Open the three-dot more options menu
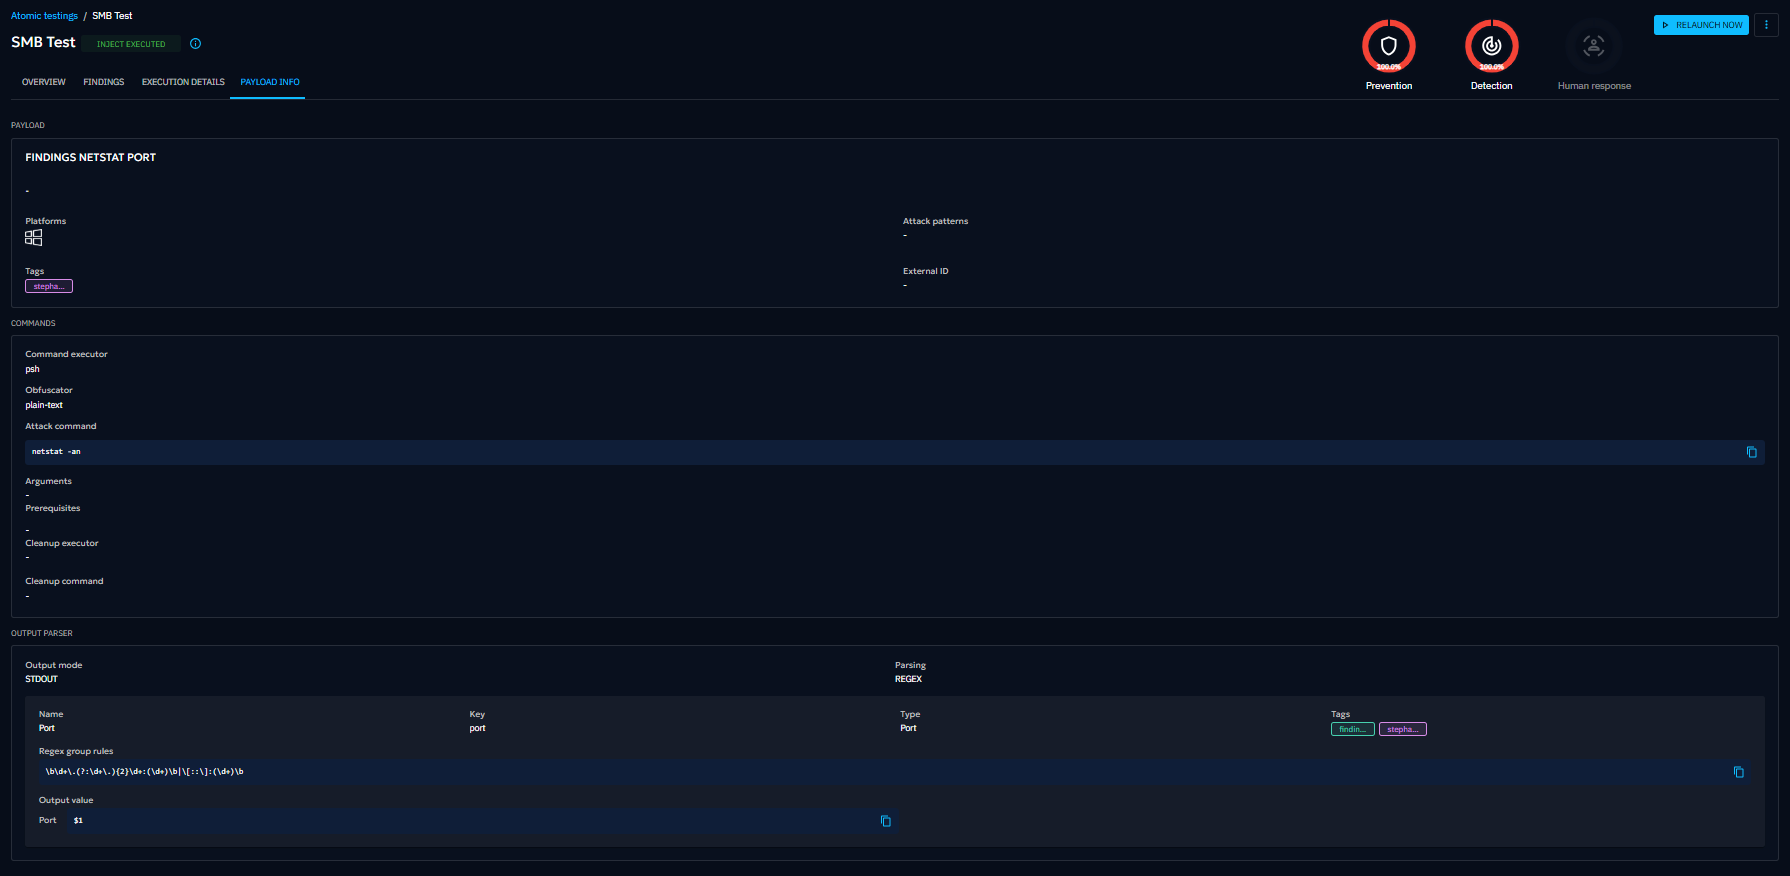The height and width of the screenshot is (876, 1790). pyautogui.click(x=1766, y=25)
